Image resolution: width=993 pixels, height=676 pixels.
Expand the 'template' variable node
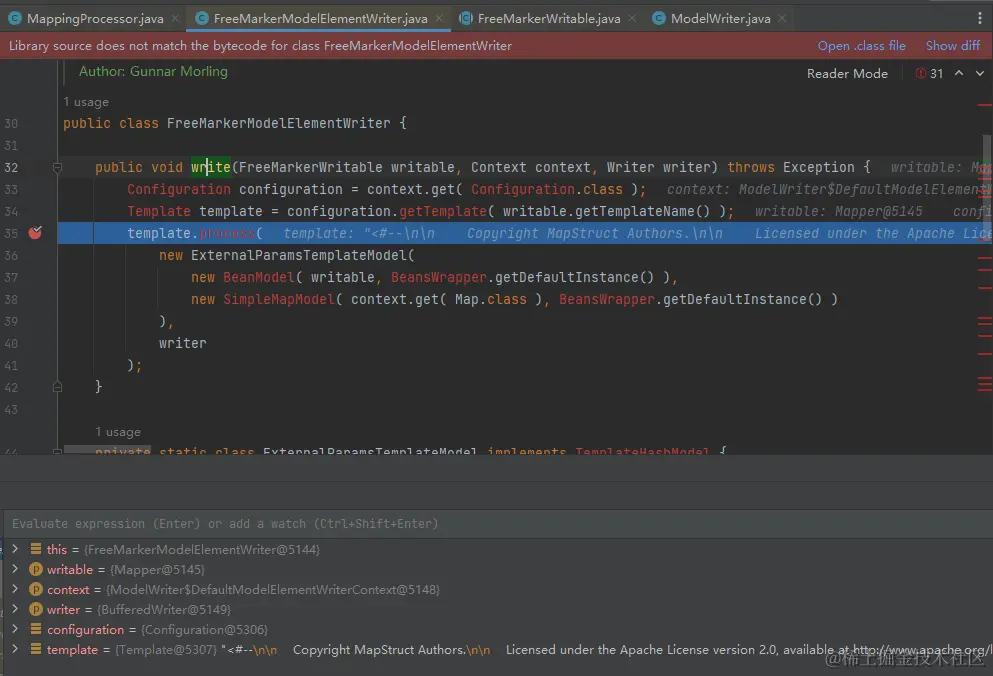pos(15,649)
